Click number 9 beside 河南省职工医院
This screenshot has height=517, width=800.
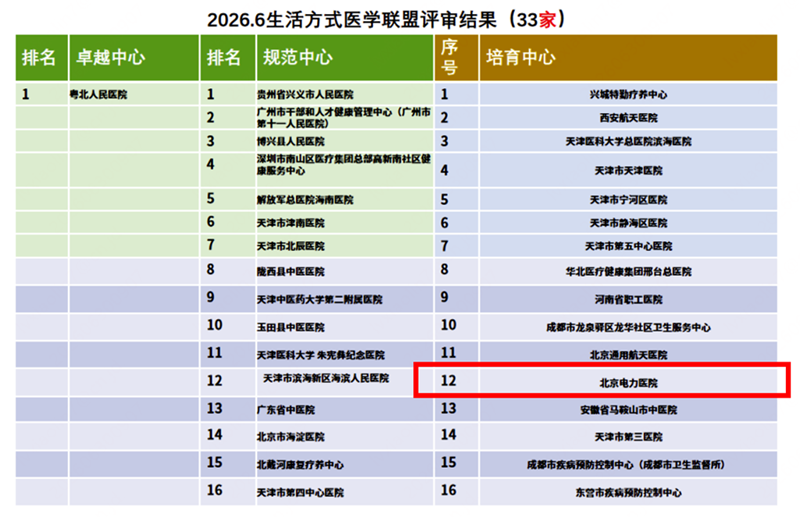point(444,297)
